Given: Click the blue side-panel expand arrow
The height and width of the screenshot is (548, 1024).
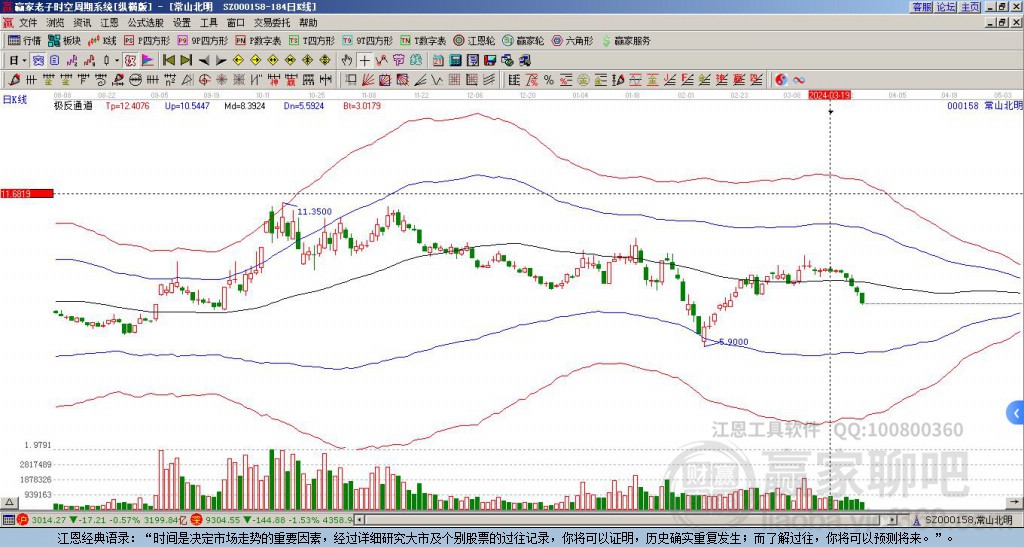Looking at the screenshot, I should [1016, 411].
